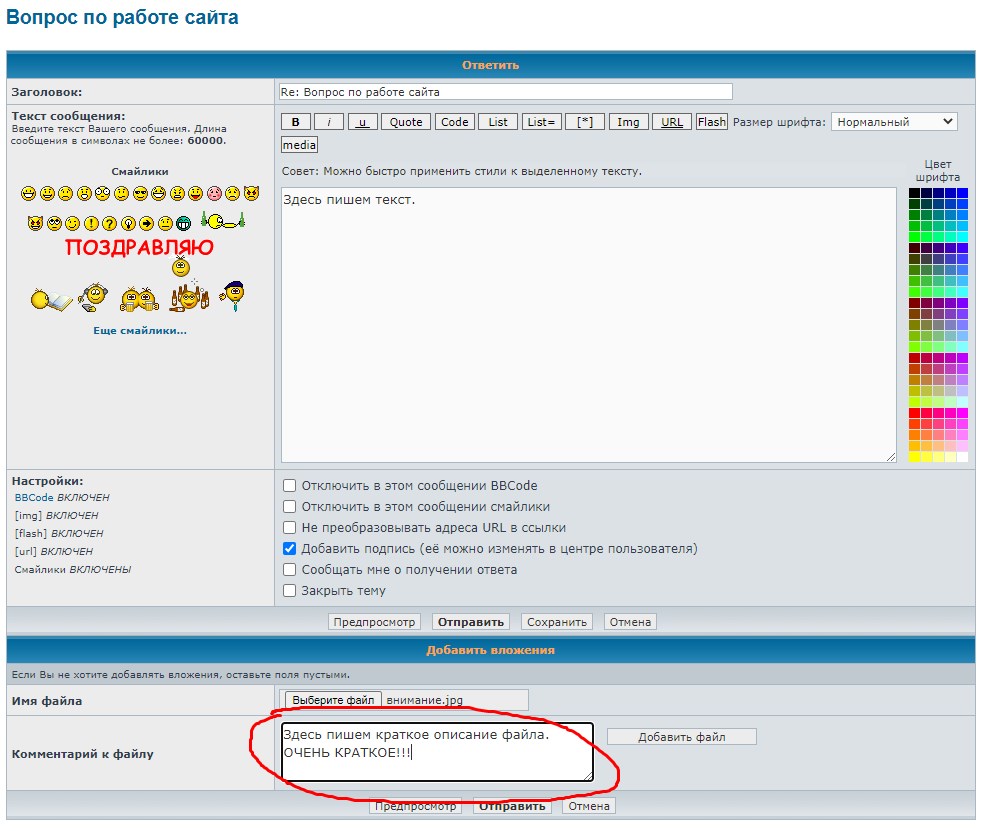984x831 pixels.
Task: Insert the smiley reading a book
Action: (52, 298)
